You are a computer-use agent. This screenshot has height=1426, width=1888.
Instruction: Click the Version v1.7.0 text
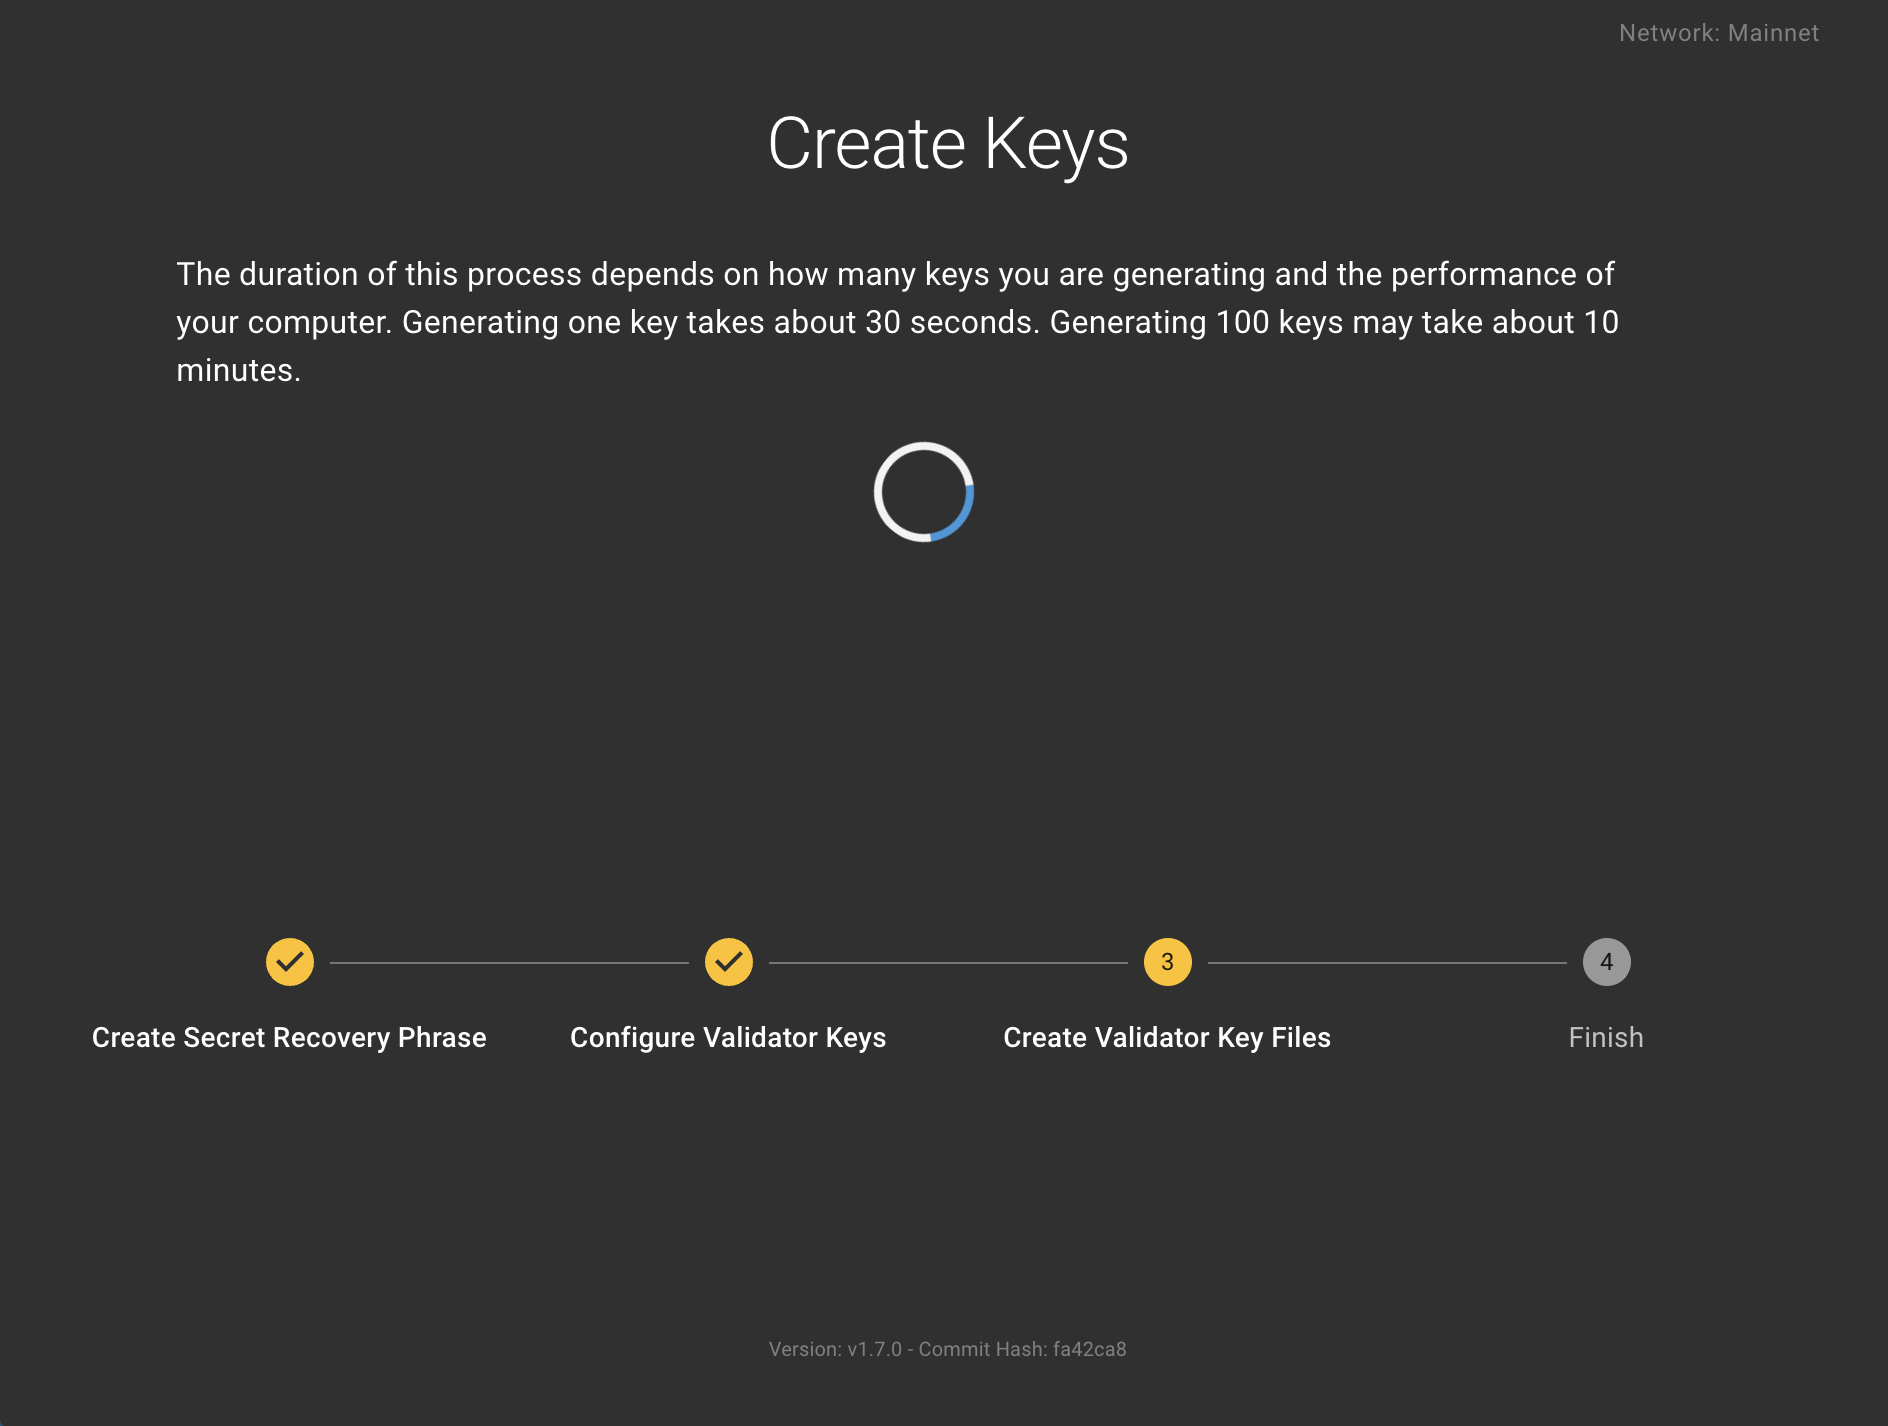(835, 1349)
